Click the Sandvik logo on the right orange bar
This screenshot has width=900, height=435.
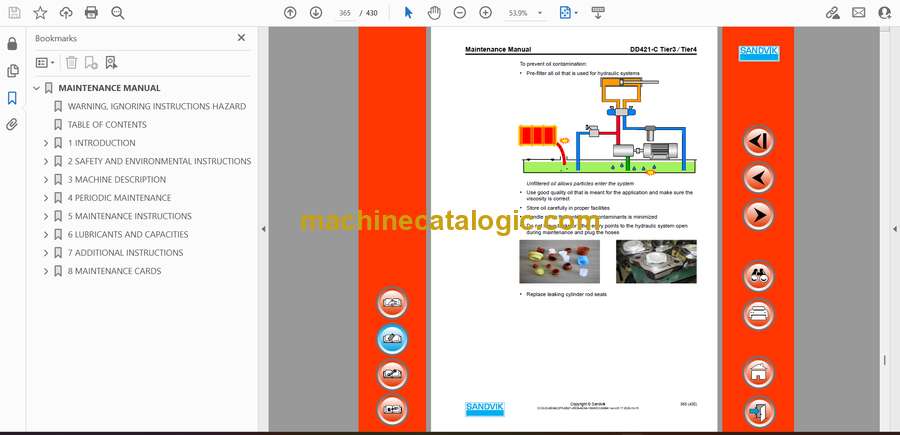click(x=758, y=53)
